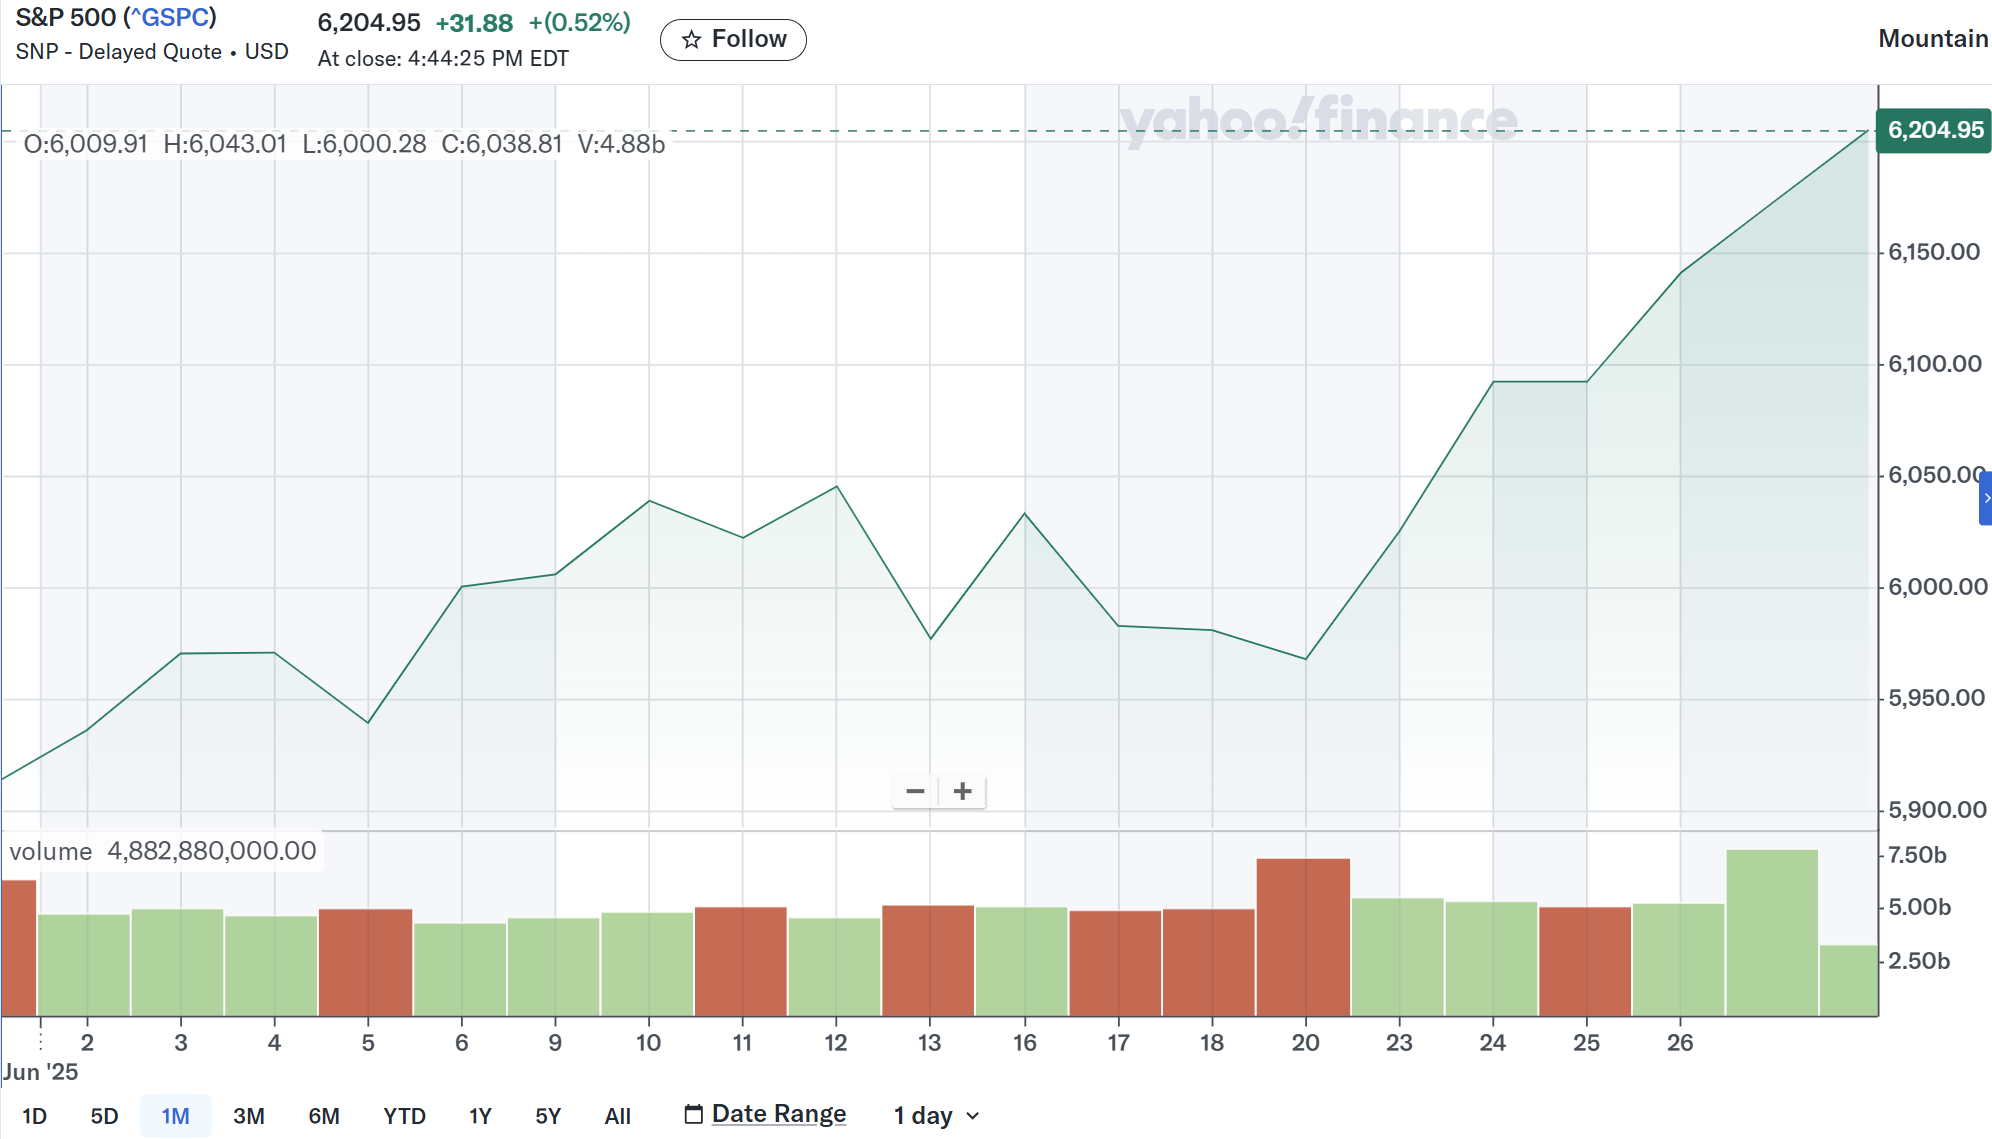Image resolution: width=1992 pixels, height=1139 pixels.
Task: Select the 6M range tab
Action: [x=324, y=1116]
